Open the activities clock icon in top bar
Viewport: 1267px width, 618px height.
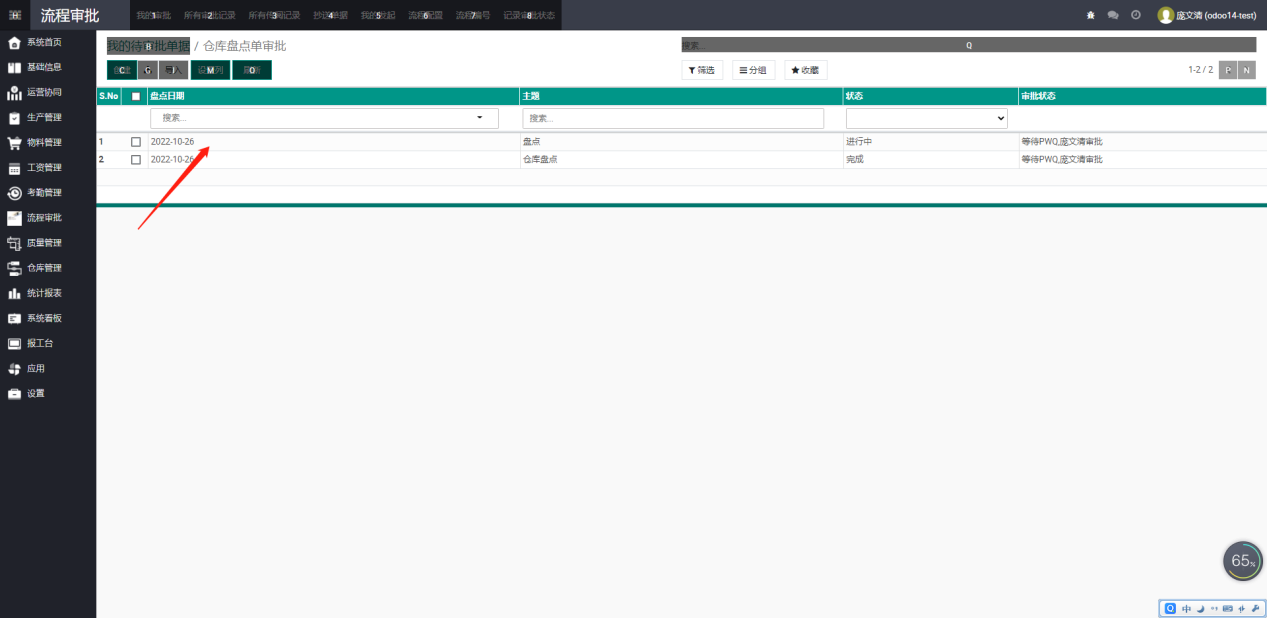[1135, 15]
